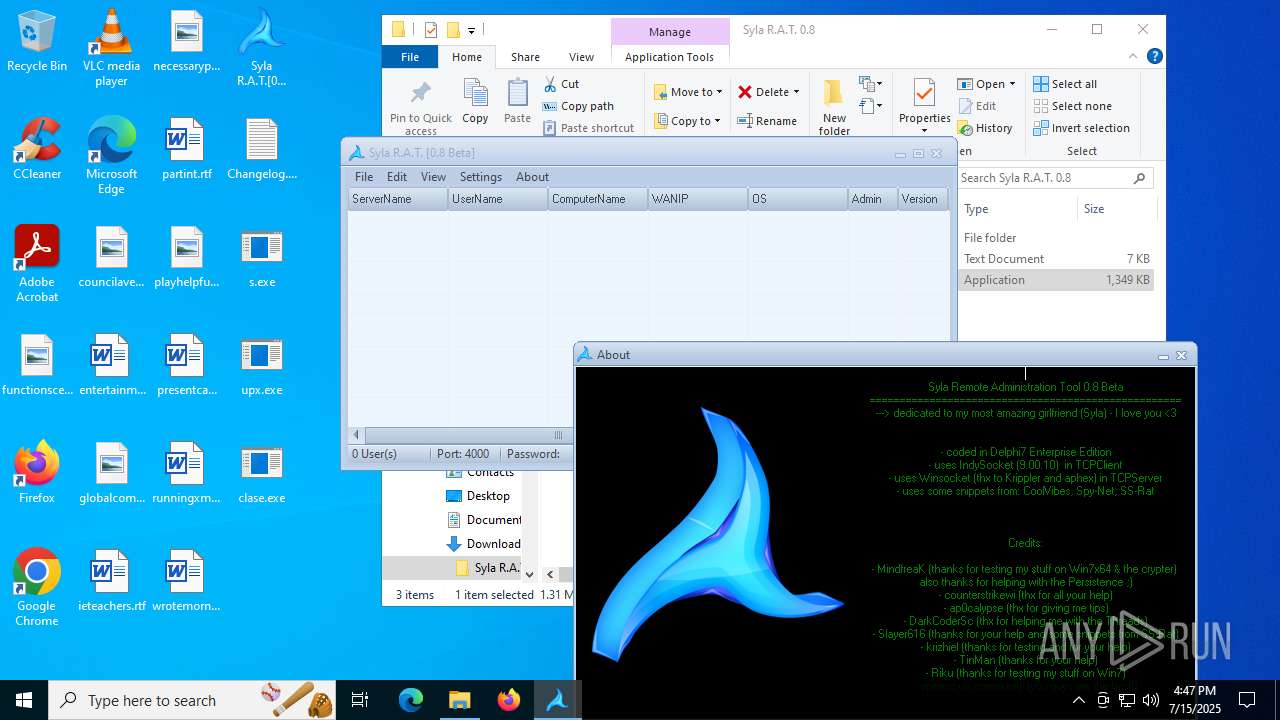Click the Size column header in Explorer
The height and width of the screenshot is (720, 1280).
coord(1115,209)
